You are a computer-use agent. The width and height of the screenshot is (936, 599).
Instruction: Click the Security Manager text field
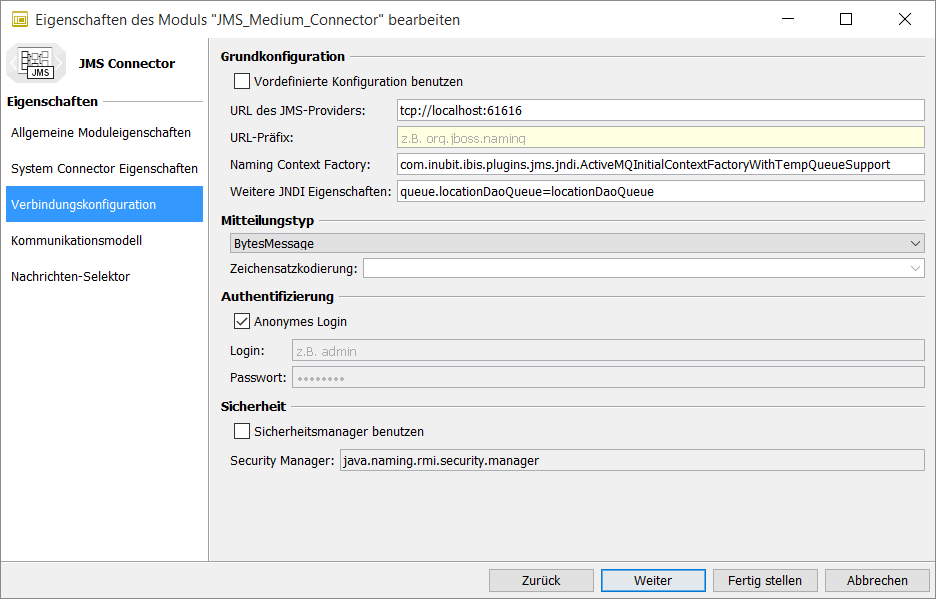point(630,460)
